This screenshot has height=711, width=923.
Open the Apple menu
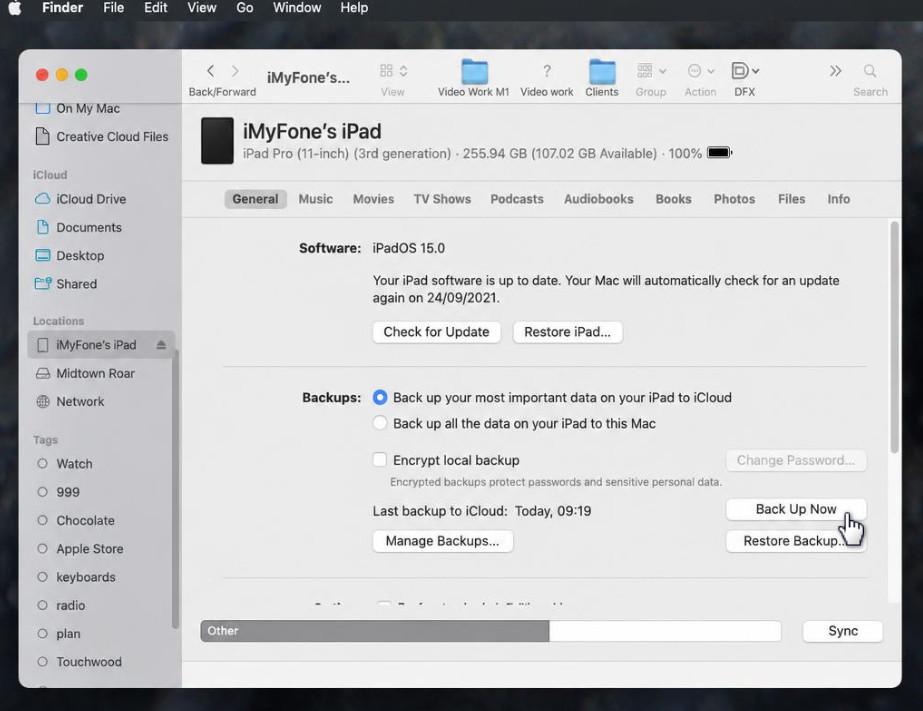click(x=15, y=8)
